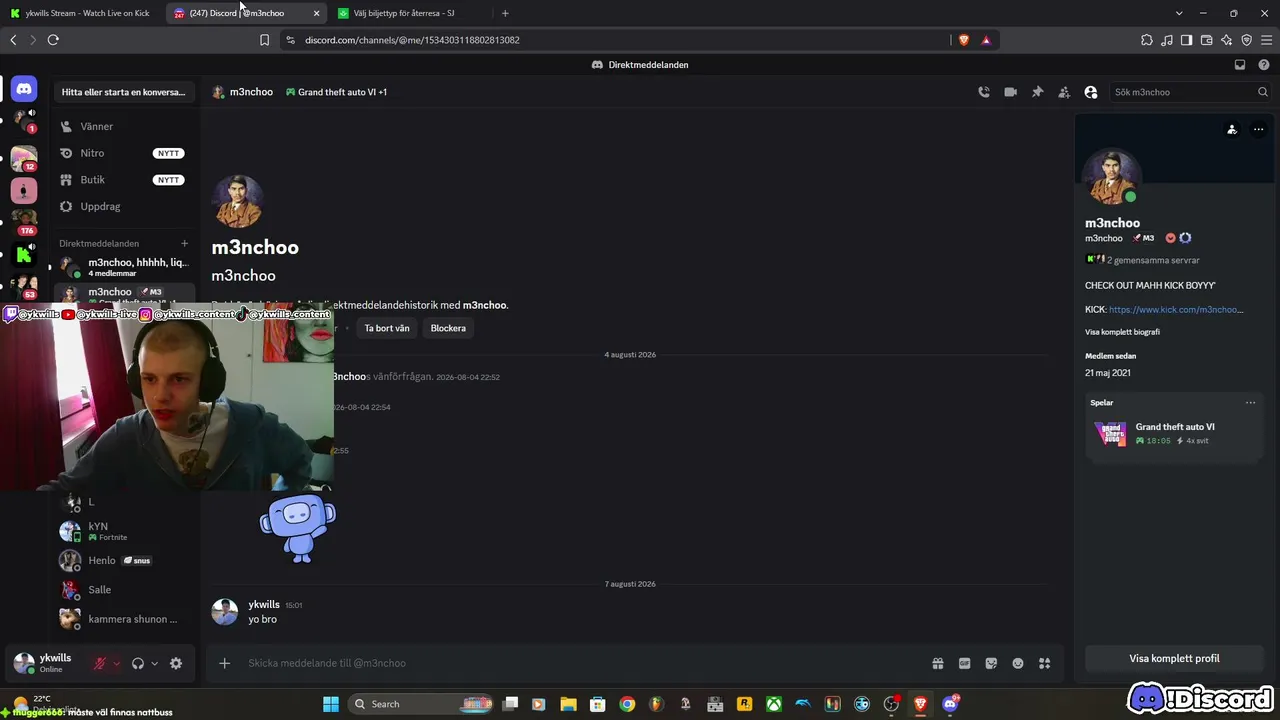The image size is (1280, 720).
Task: Open the green Kick server icon
Action: point(24,255)
